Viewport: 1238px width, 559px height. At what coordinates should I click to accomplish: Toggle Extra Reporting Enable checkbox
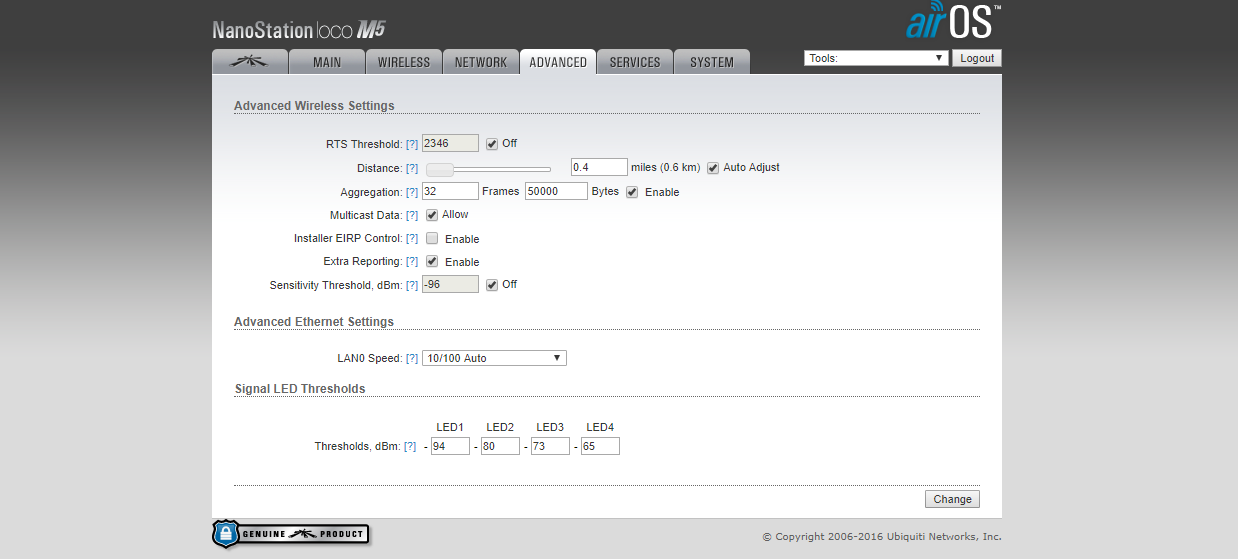point(432,261)
